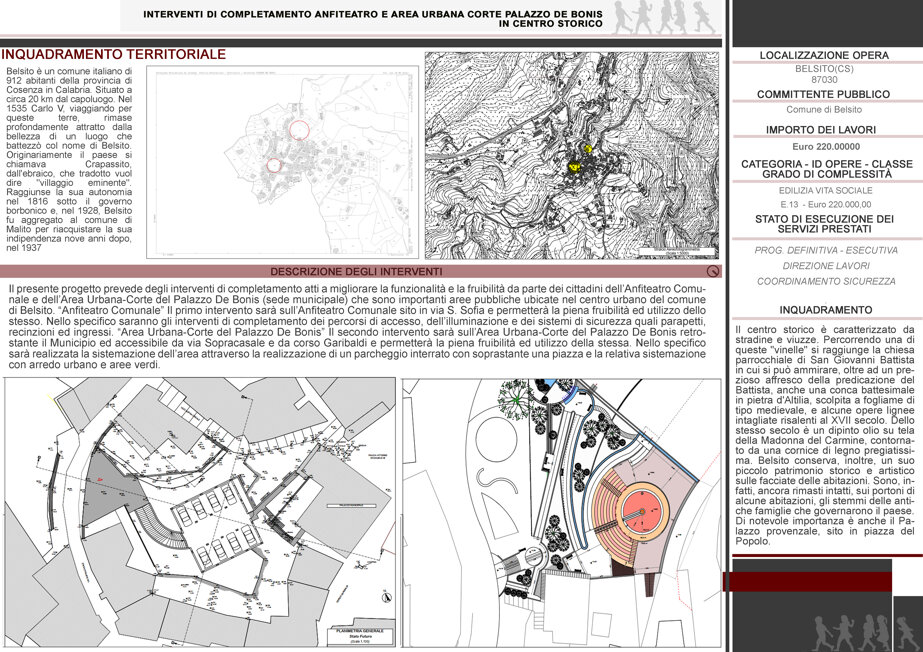Open the amphitheater site plan drawing
The height and width of the screenshot is (652, 923).
click(x=562, y=513)
